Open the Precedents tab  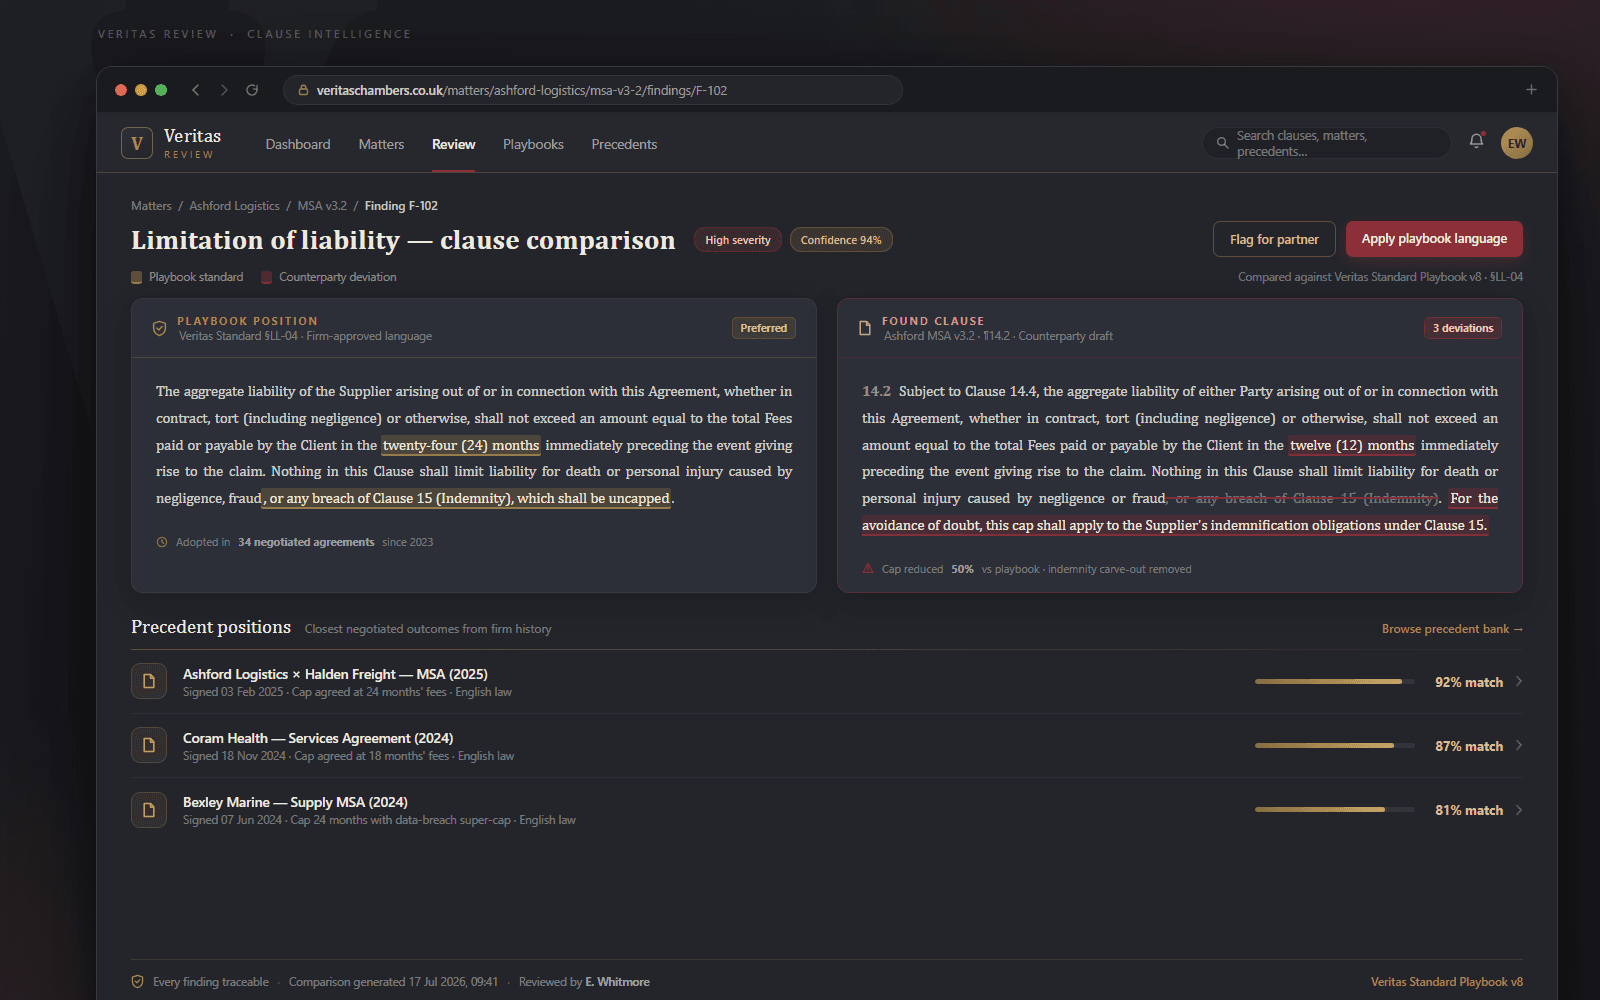pos(624,144)
